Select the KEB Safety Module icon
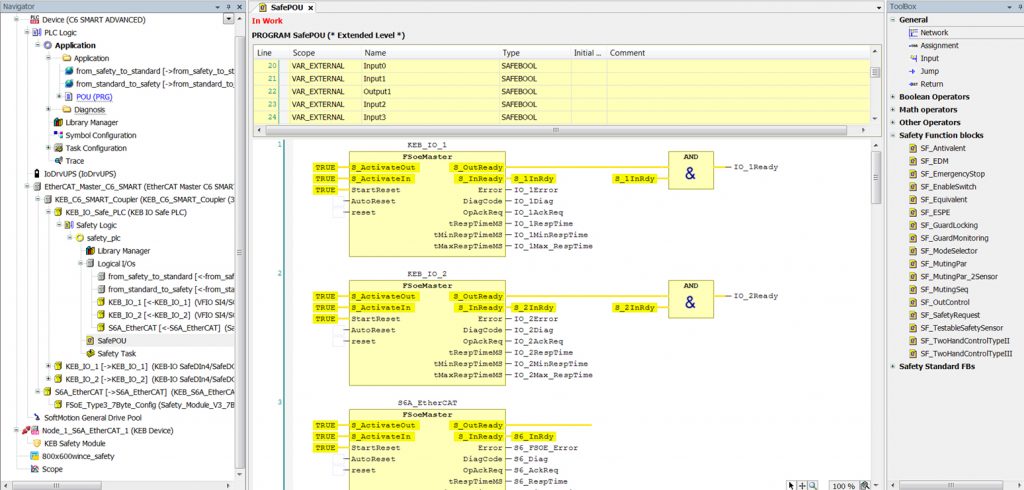1024x490 pixels. 36,443
